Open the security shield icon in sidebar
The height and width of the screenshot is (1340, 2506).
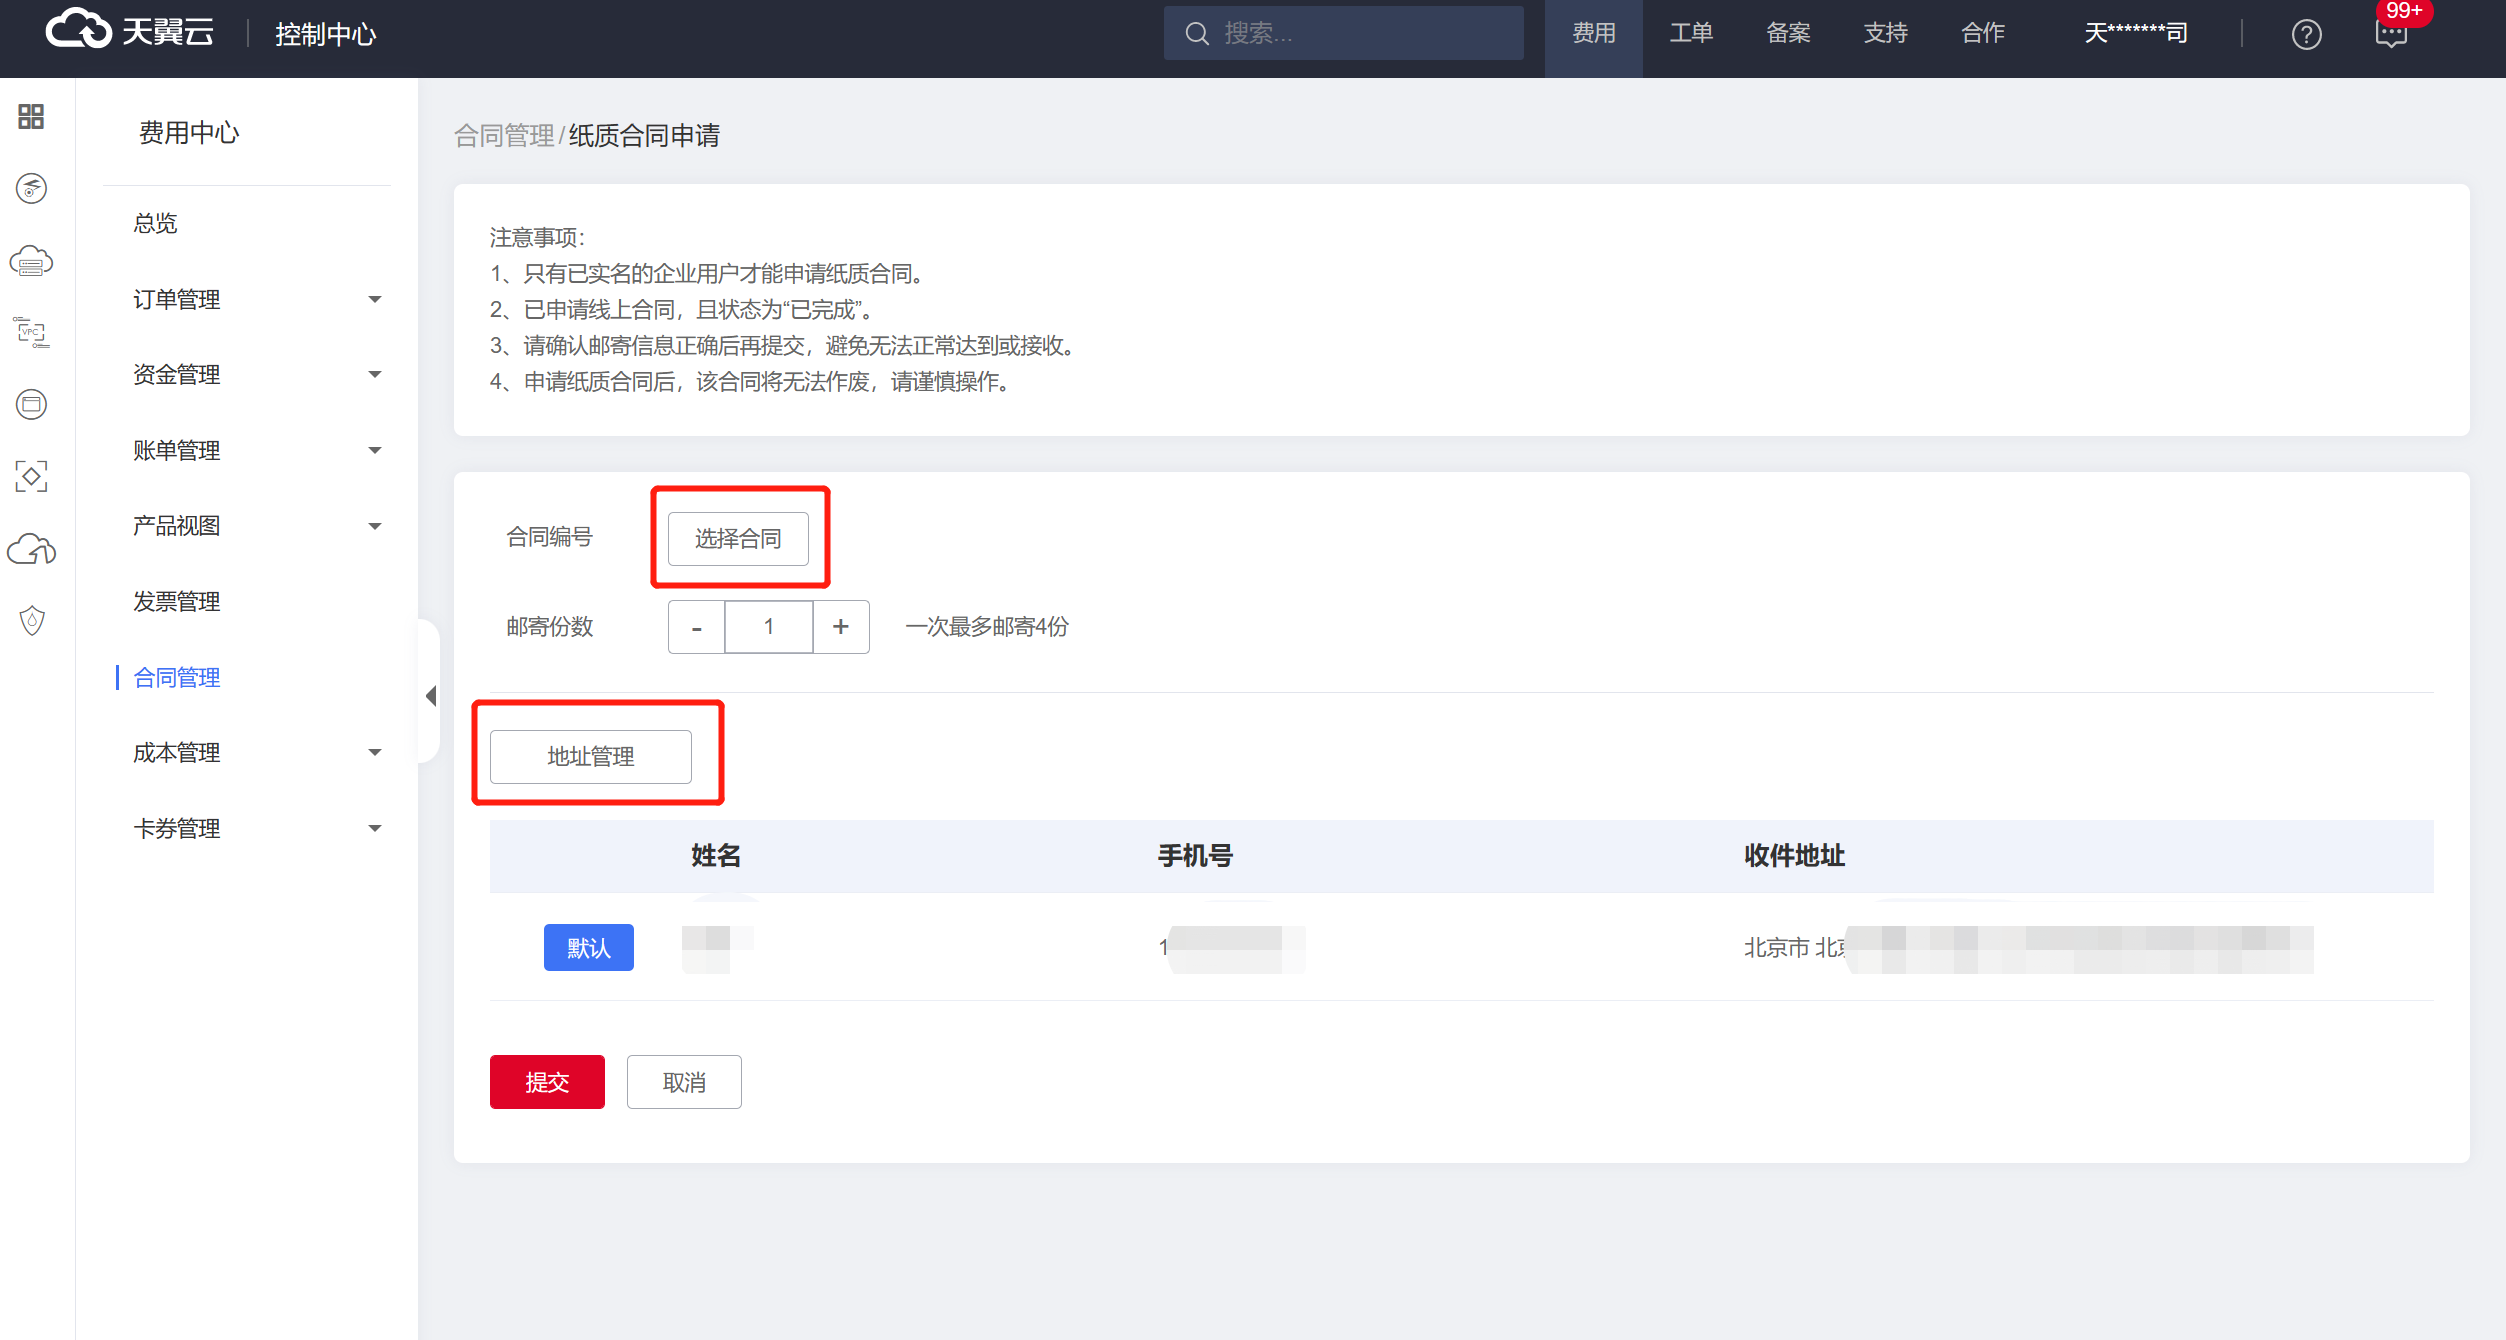tap(31, 621)
